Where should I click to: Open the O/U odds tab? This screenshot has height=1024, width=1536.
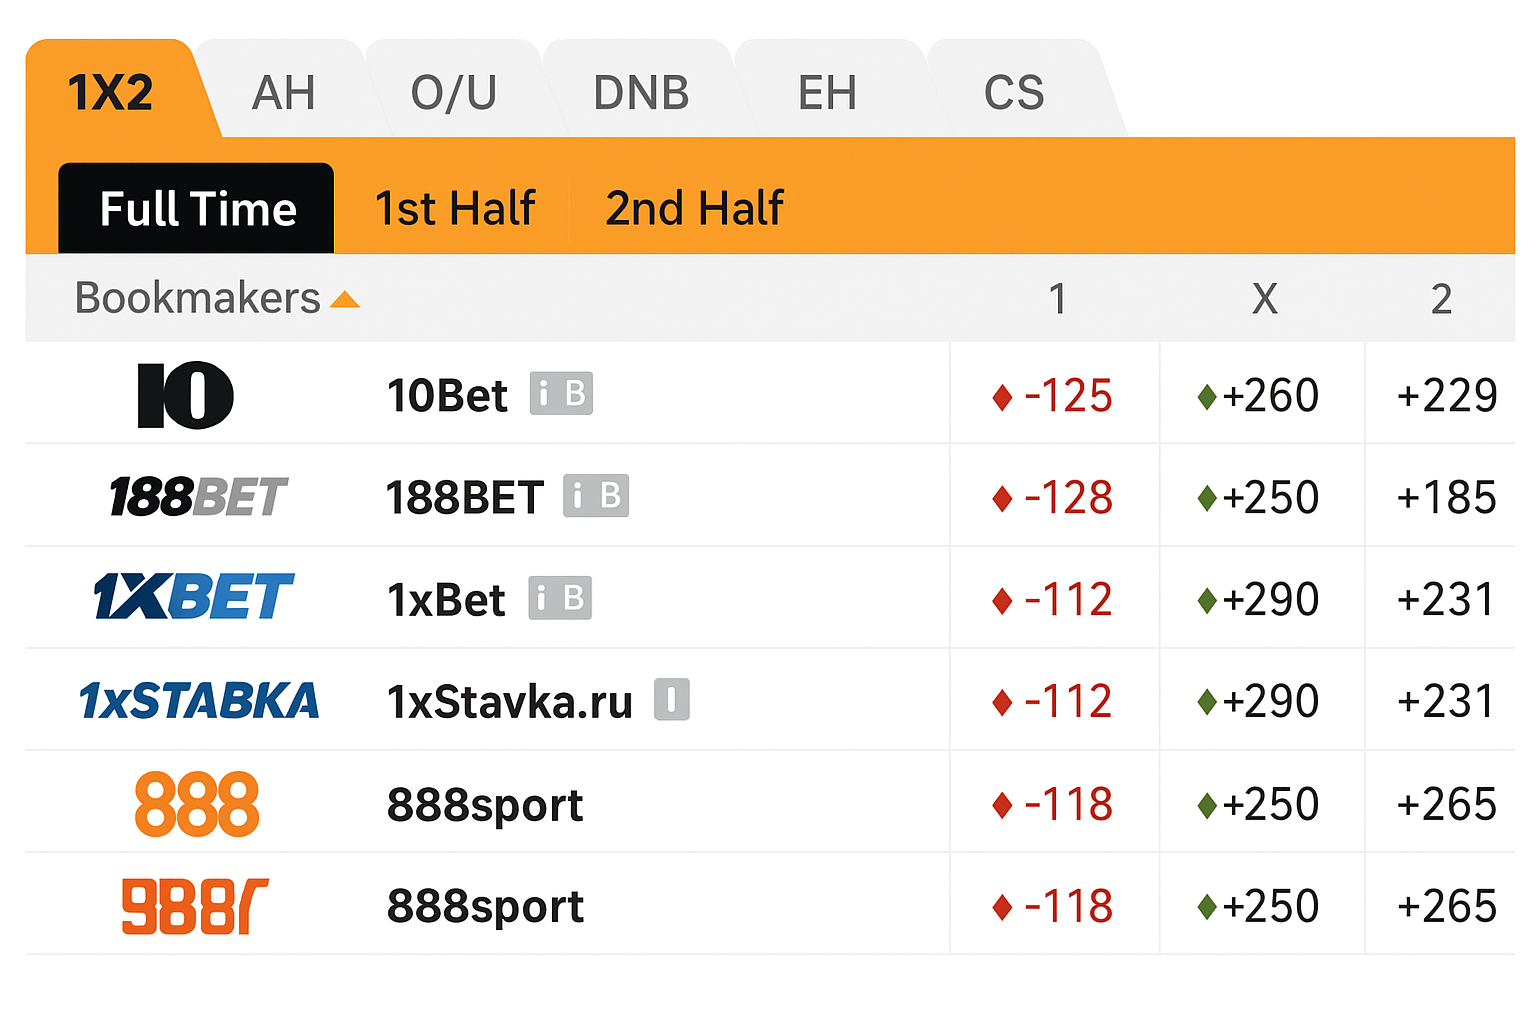(453, 93)
